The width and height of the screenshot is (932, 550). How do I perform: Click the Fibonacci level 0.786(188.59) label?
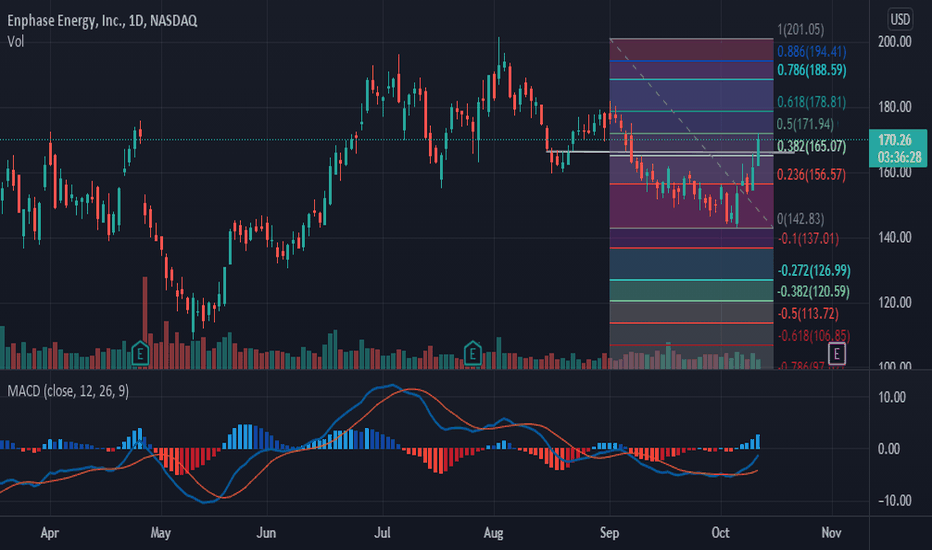point(811,70)
